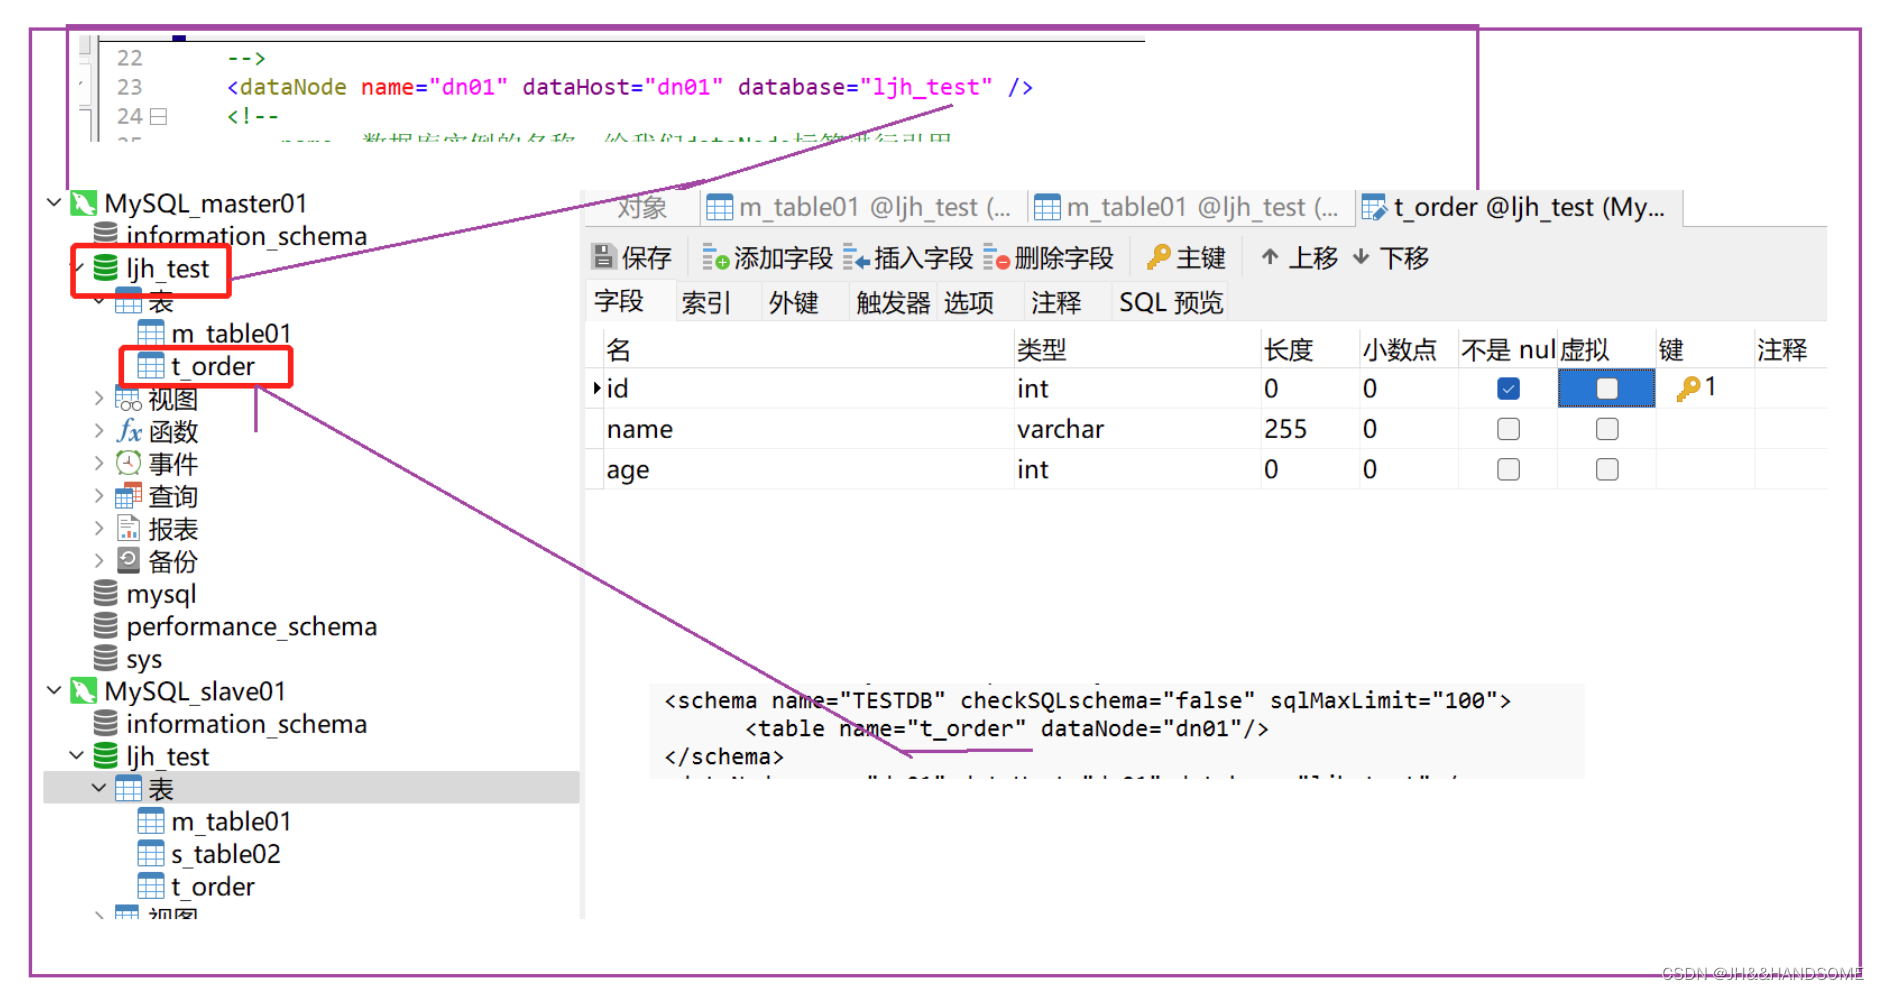The width and height of the screenshot is (1879, 990).
Task: Click the 'age' field name cell
Action: [808, 469]
